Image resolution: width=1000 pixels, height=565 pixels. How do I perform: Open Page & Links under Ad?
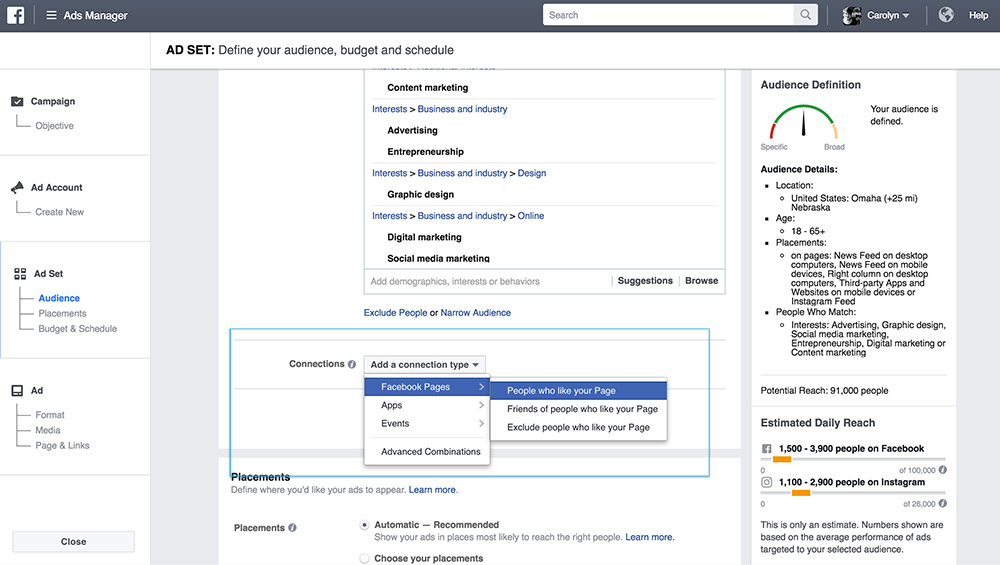tap(62, 445)
